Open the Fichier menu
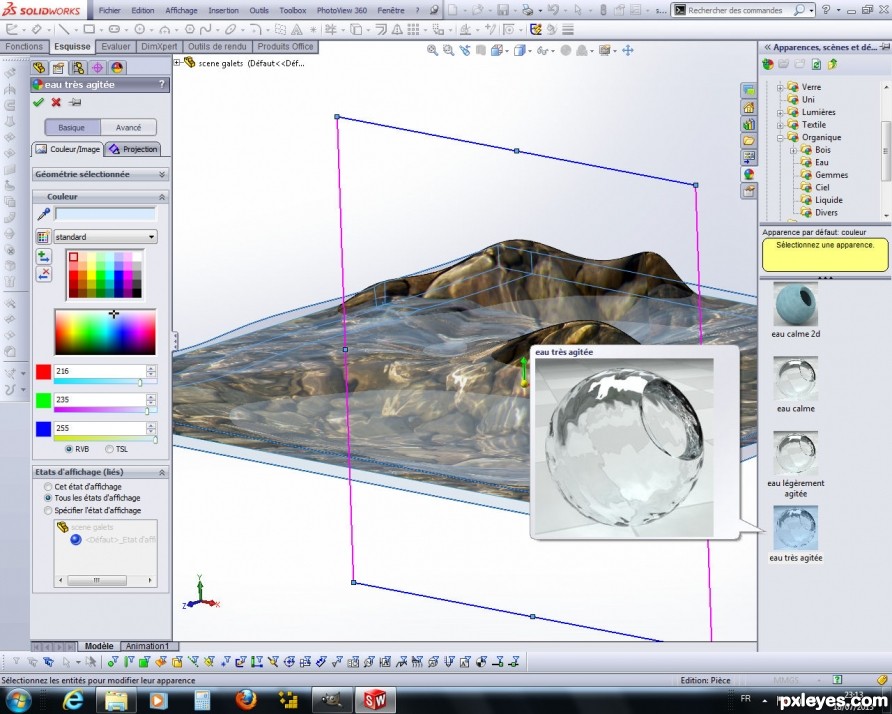 109,10
